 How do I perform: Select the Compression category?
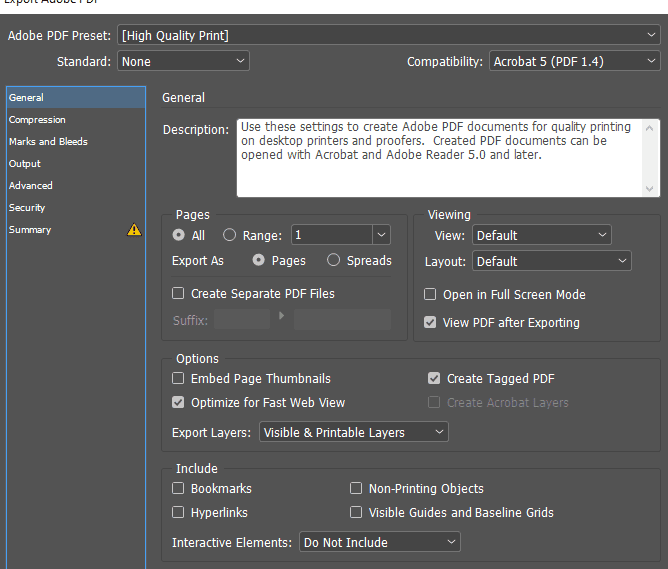click(x=37, y=120)
